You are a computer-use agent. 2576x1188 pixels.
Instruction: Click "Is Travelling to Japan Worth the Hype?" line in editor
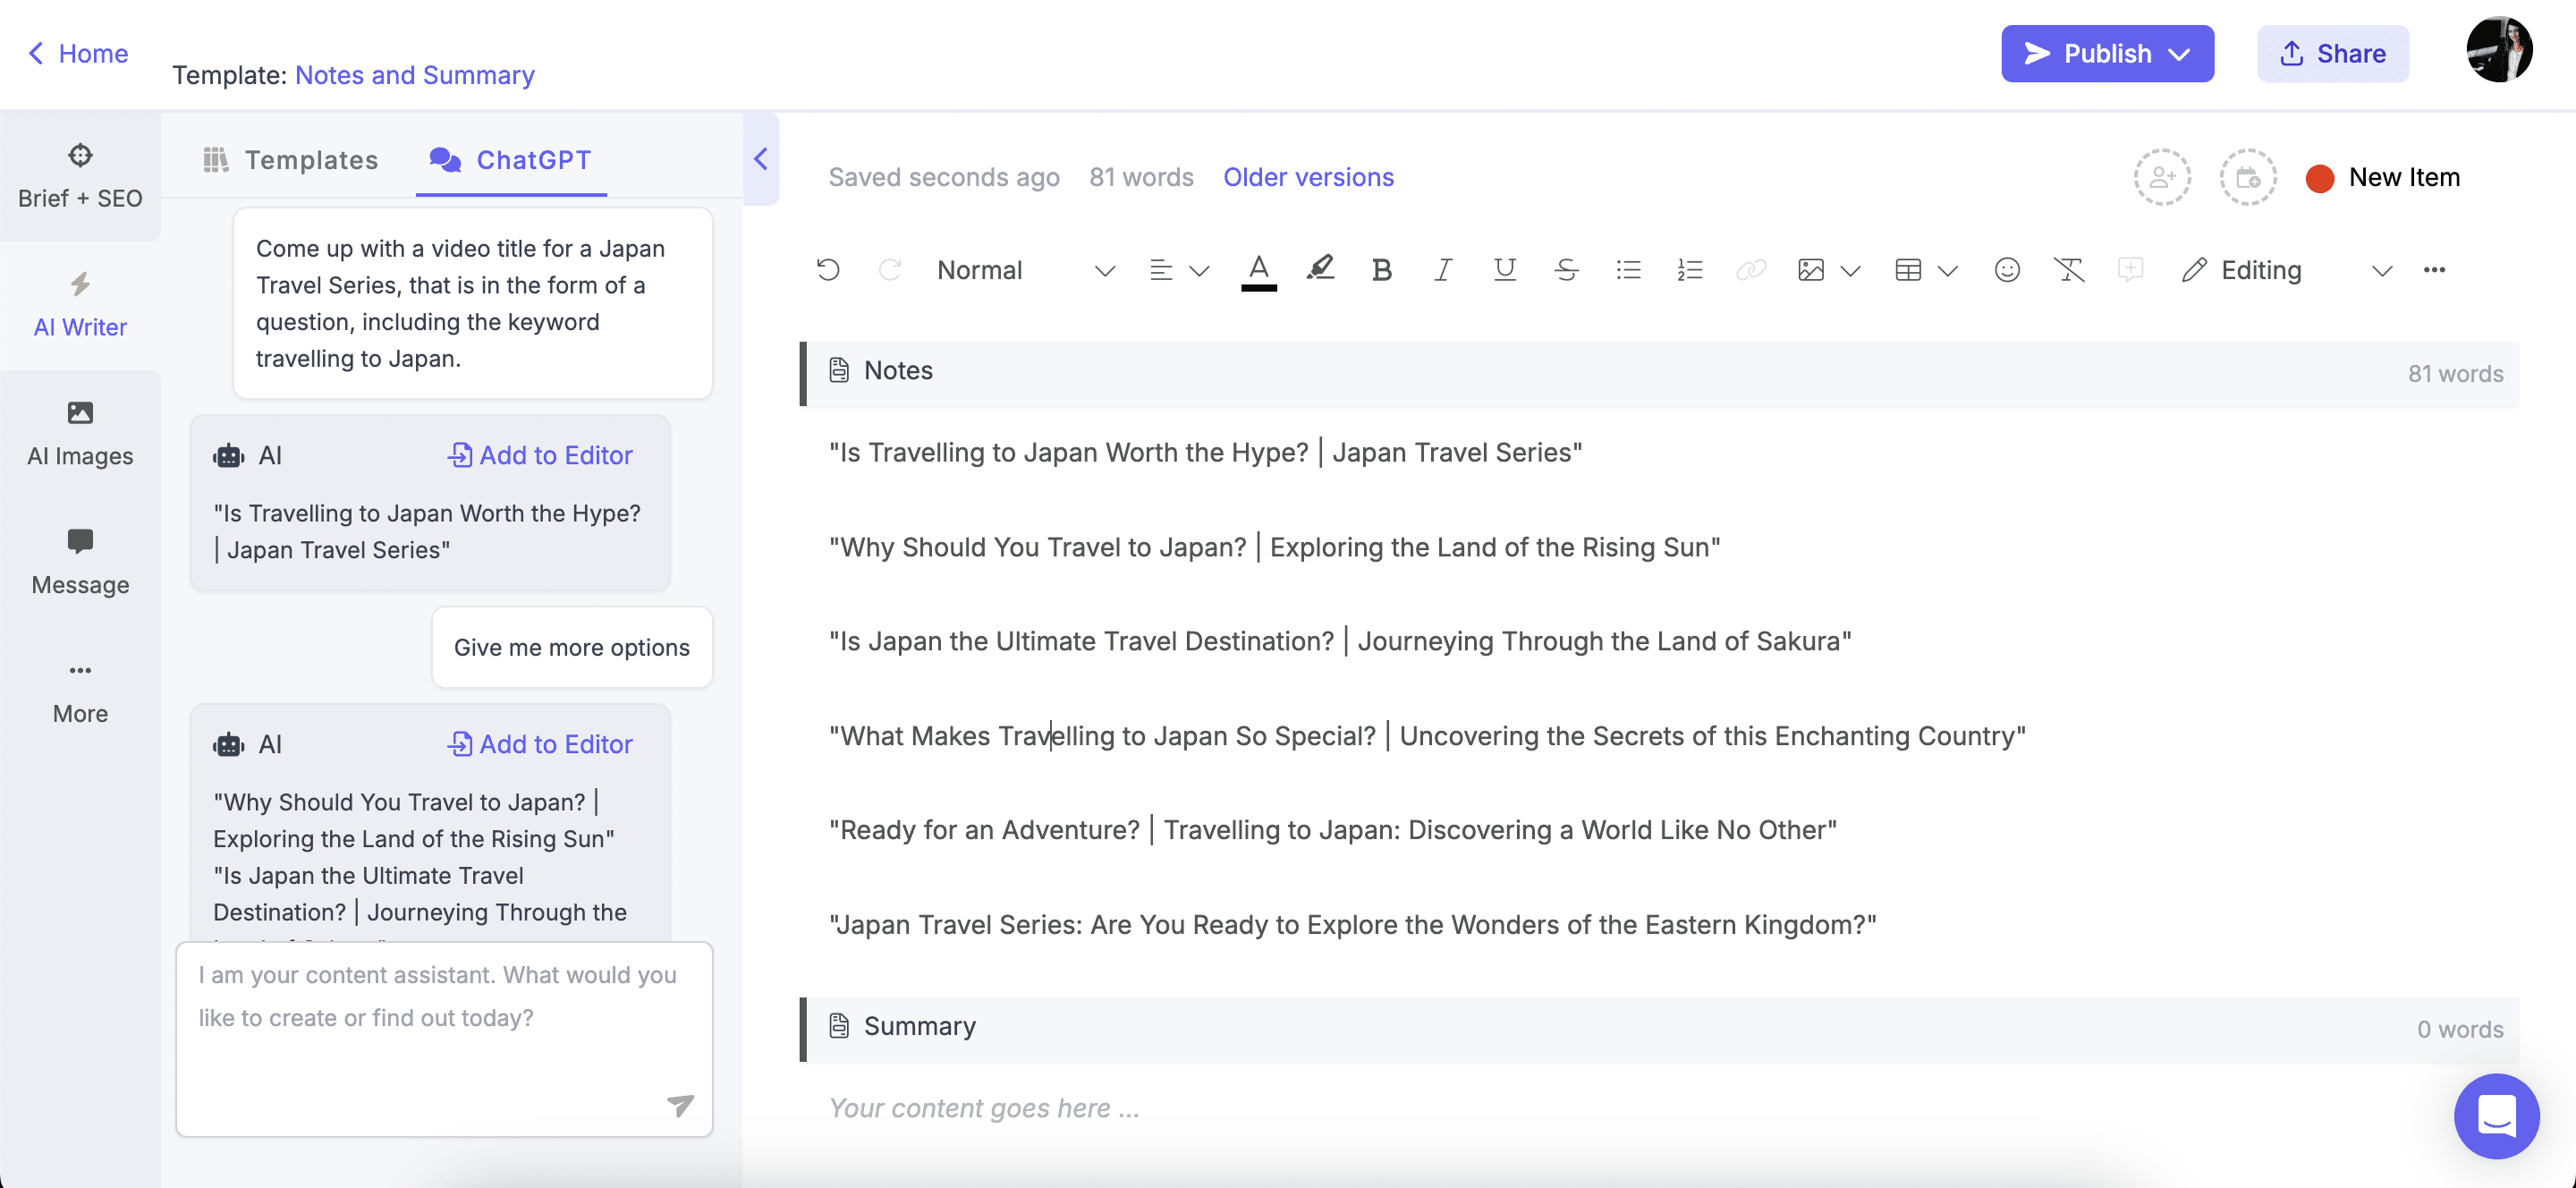pos(1205,452)
